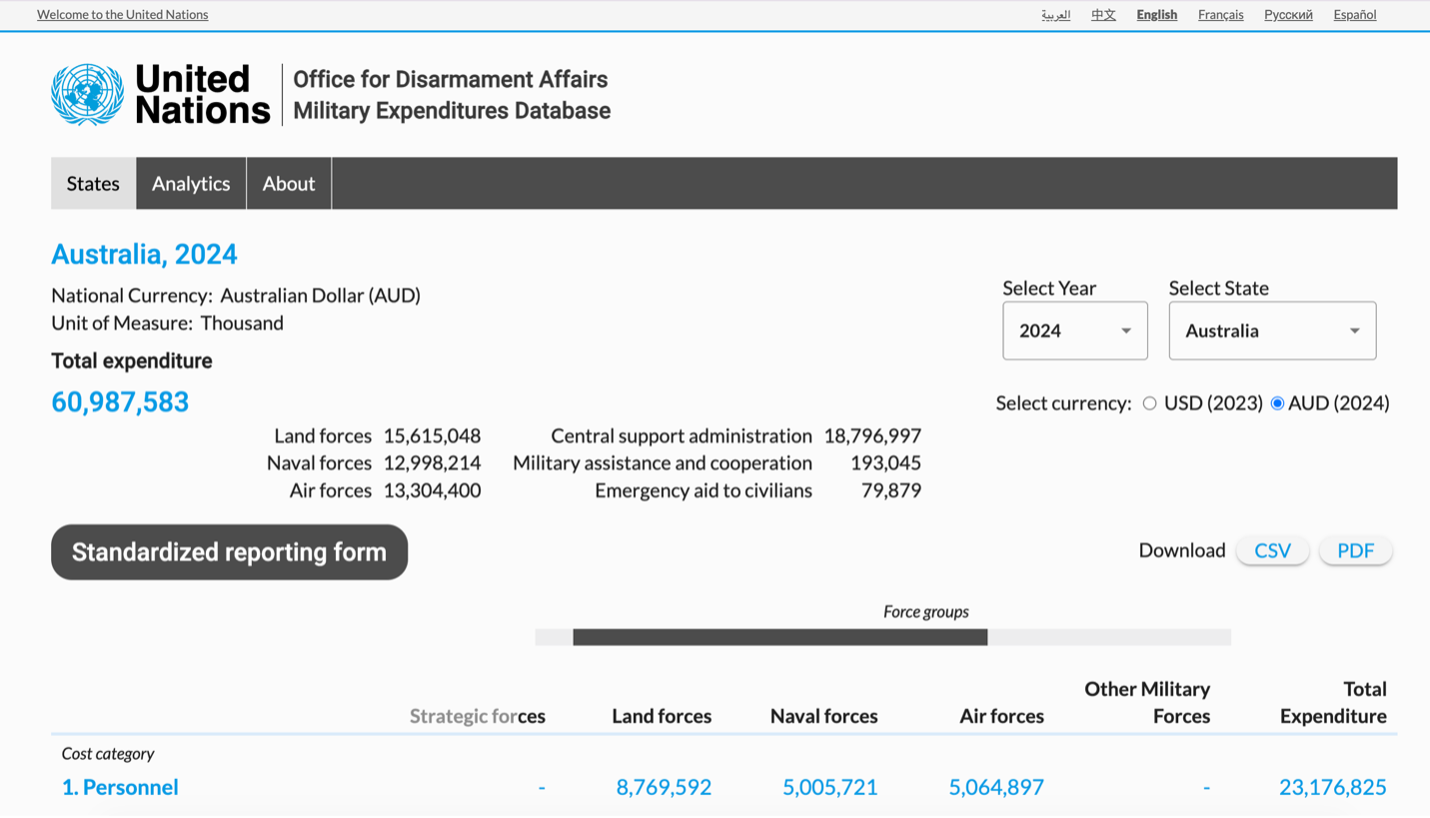The width and height of the screenshot is (1430, 818).
Task: Click Personnel land forces value 8,769,592
Action: (x=664, y=787)
